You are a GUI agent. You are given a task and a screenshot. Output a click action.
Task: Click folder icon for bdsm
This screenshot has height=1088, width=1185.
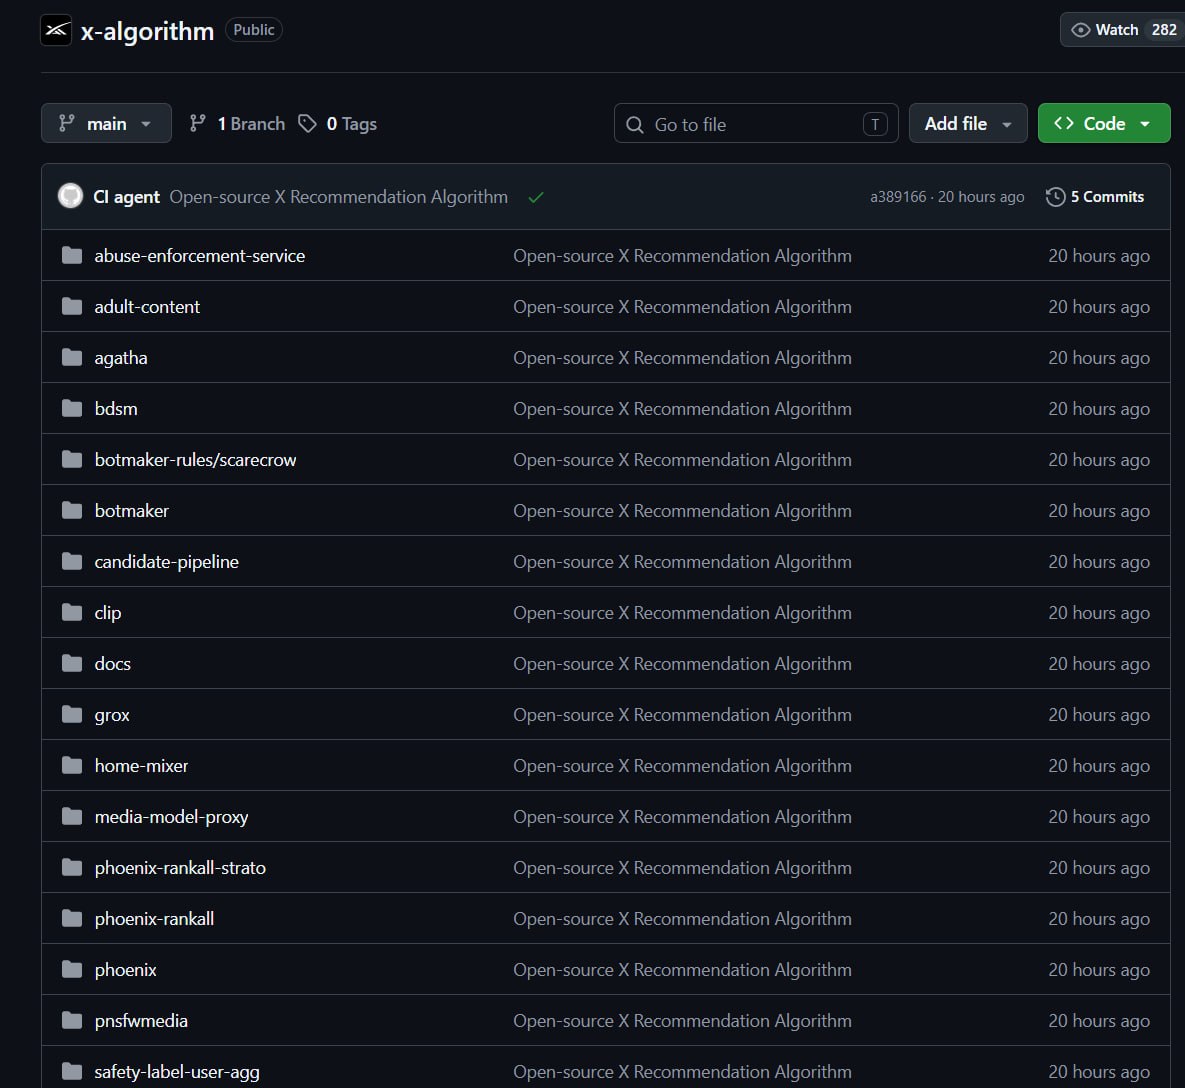[x=72, y=408]
